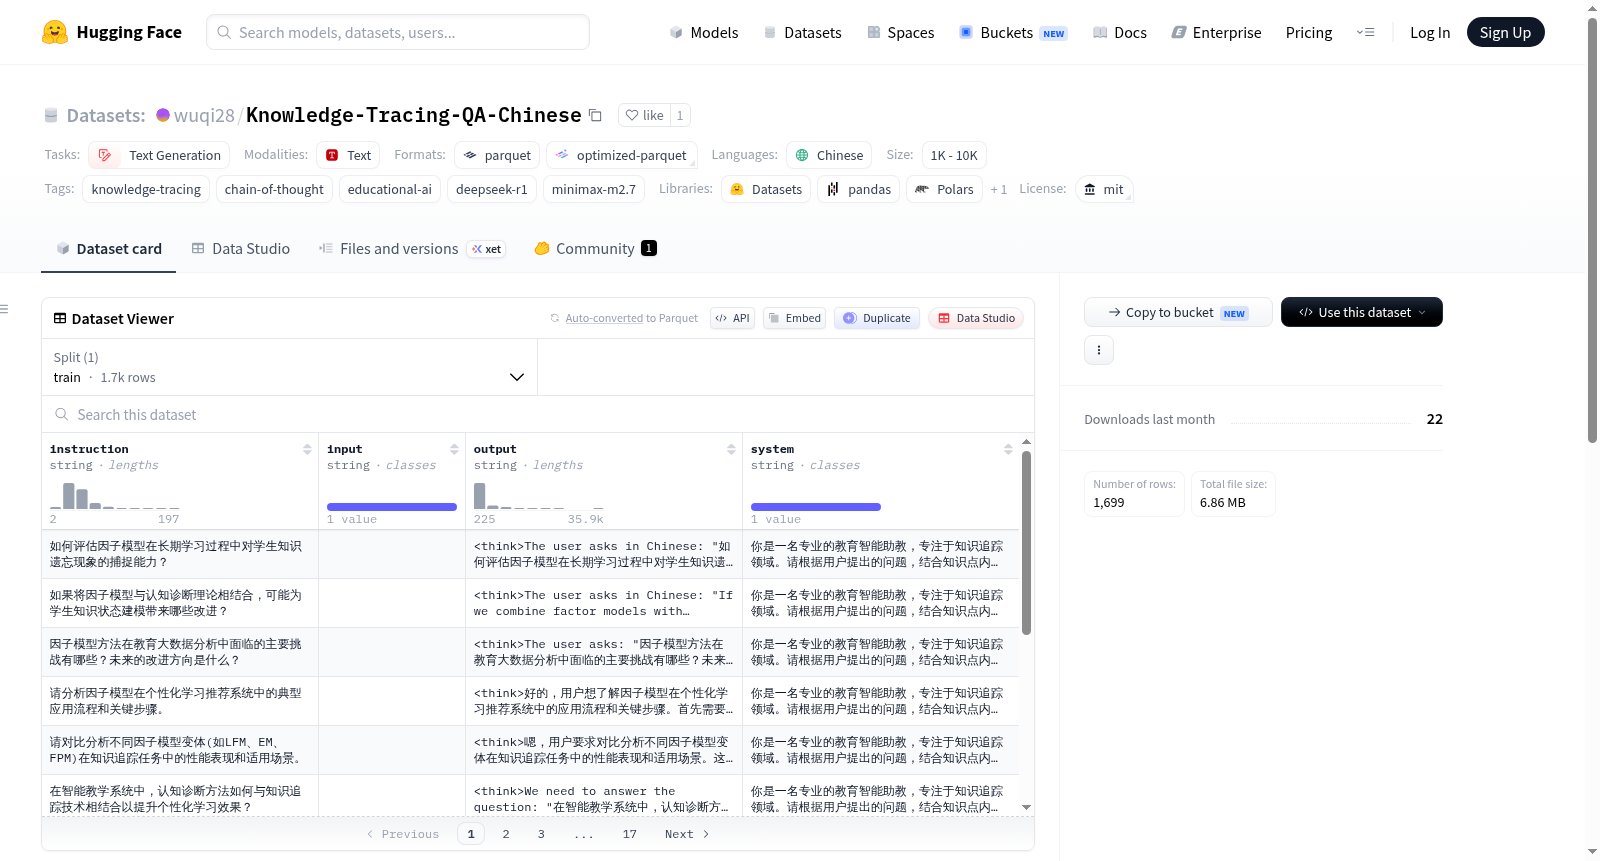The width and height of the screenshot is (1600, 861).
Task: Click the Copy to bucket button
Action: click(x=1178, y=312)
